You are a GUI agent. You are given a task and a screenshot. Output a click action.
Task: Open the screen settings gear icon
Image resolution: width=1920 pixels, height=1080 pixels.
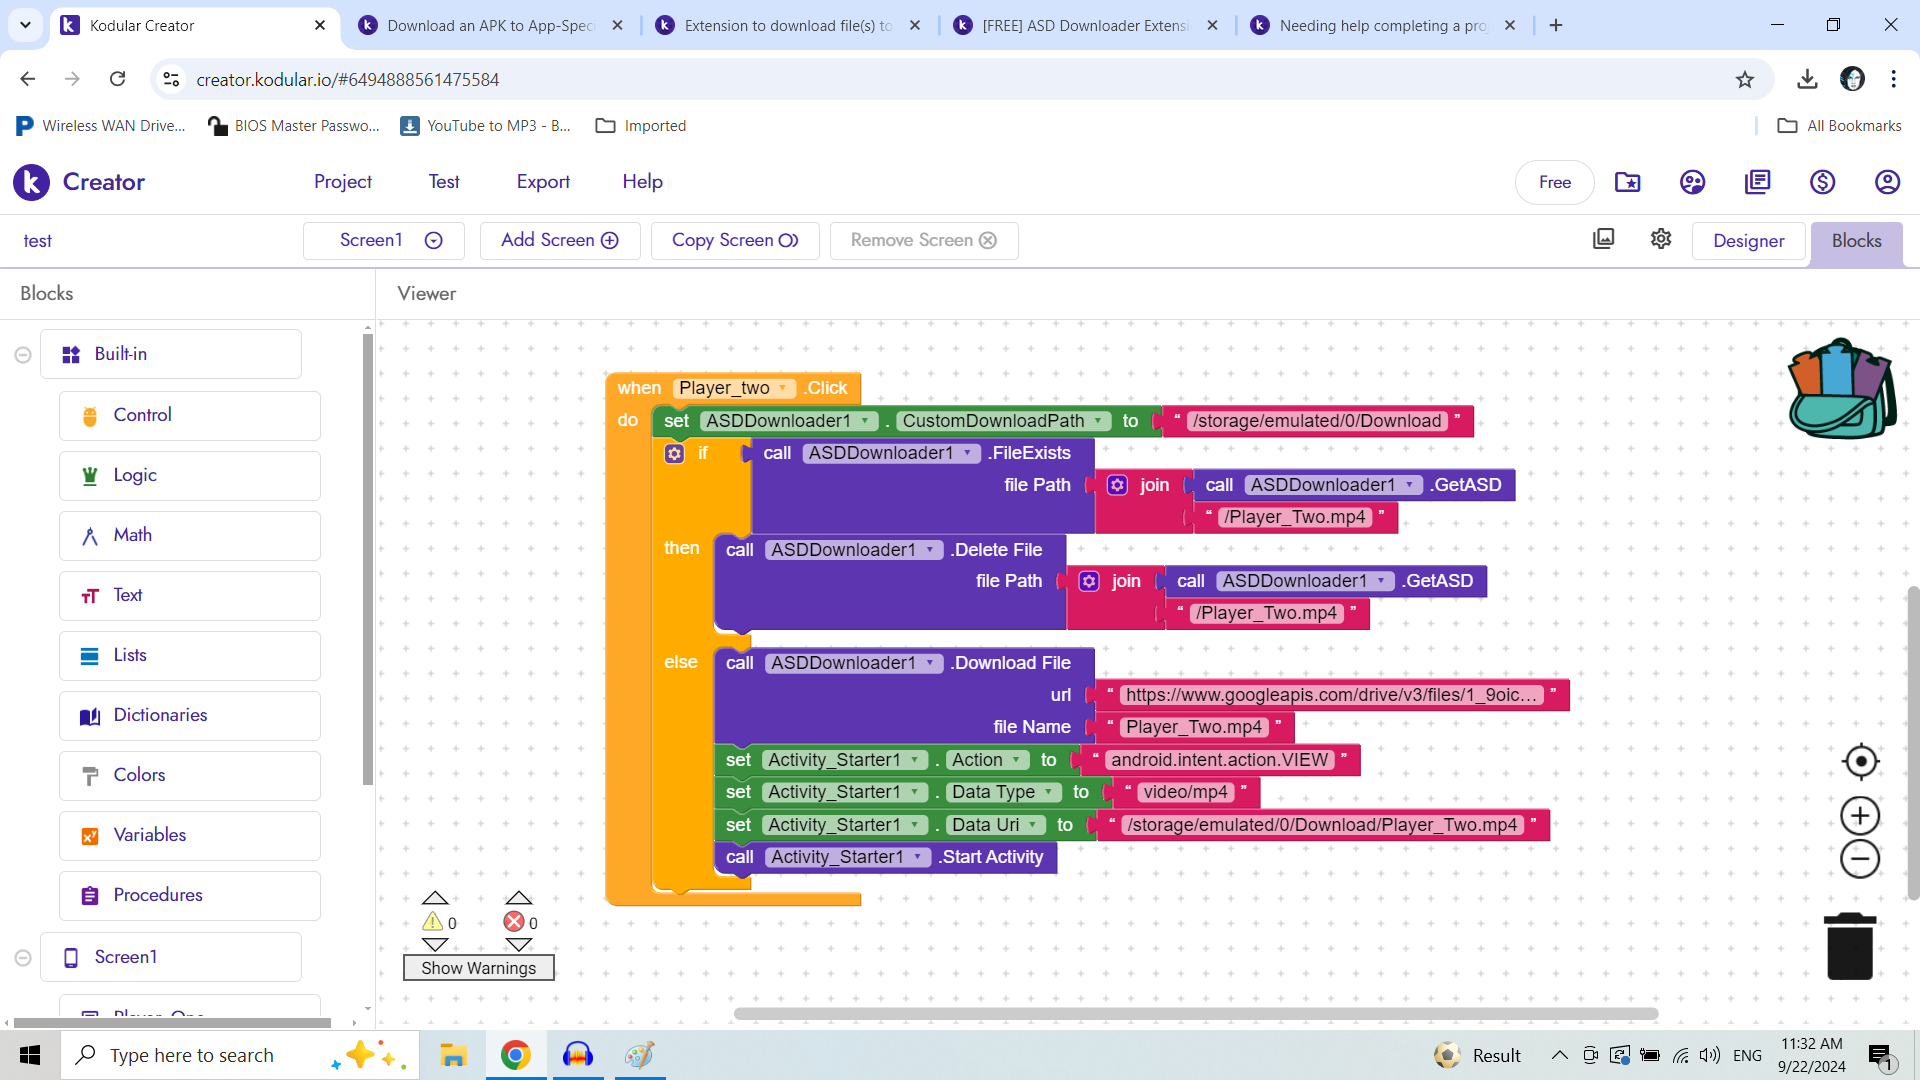tap(1660, 238)
